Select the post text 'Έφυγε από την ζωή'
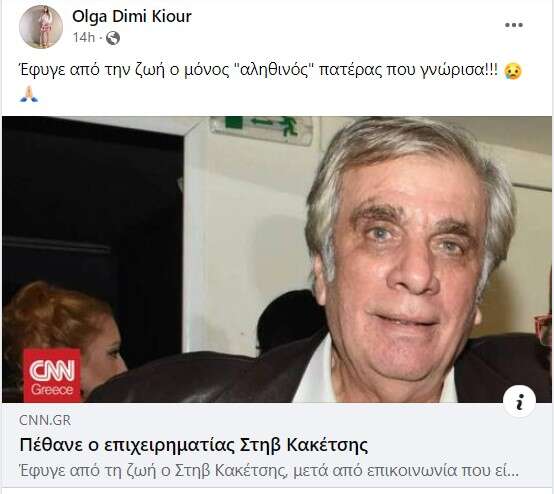Screen dimensions: 554x494 coord(91,71)
